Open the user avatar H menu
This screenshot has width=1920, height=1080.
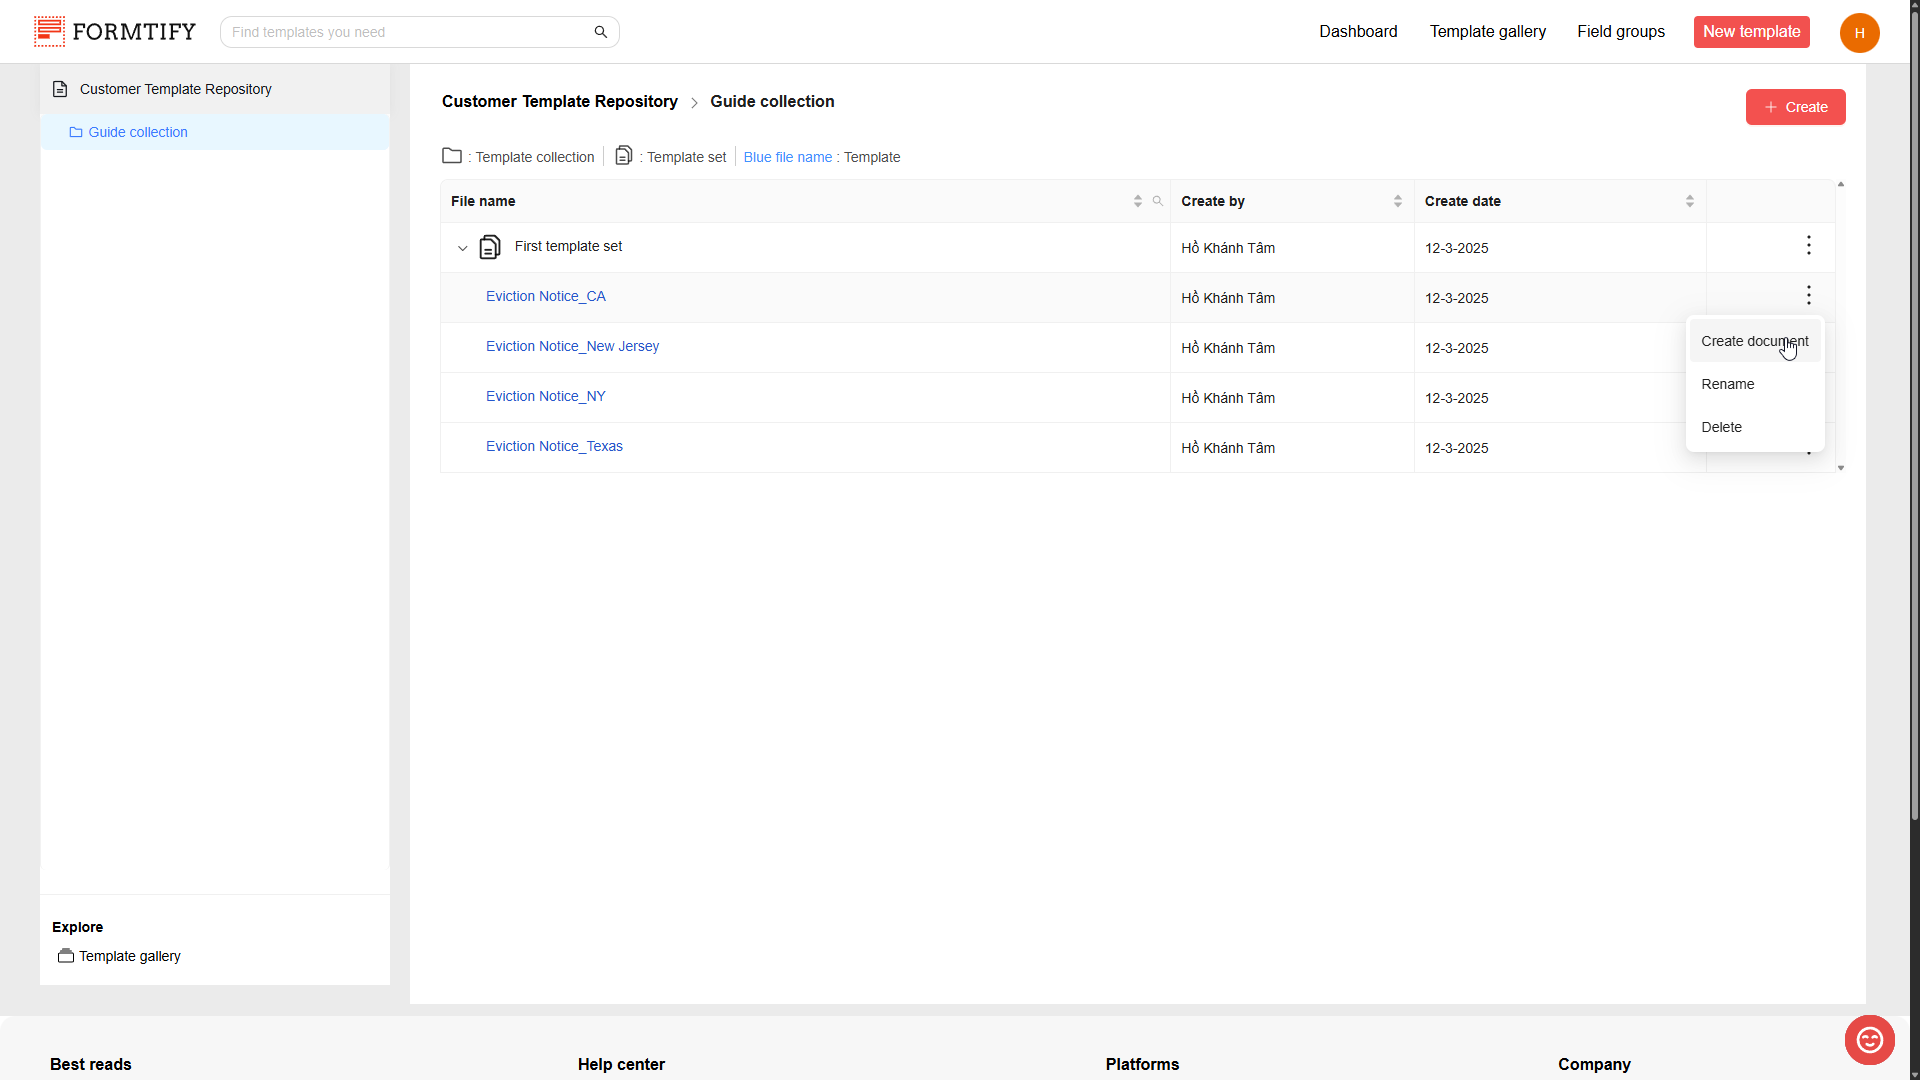(1859, 33)
